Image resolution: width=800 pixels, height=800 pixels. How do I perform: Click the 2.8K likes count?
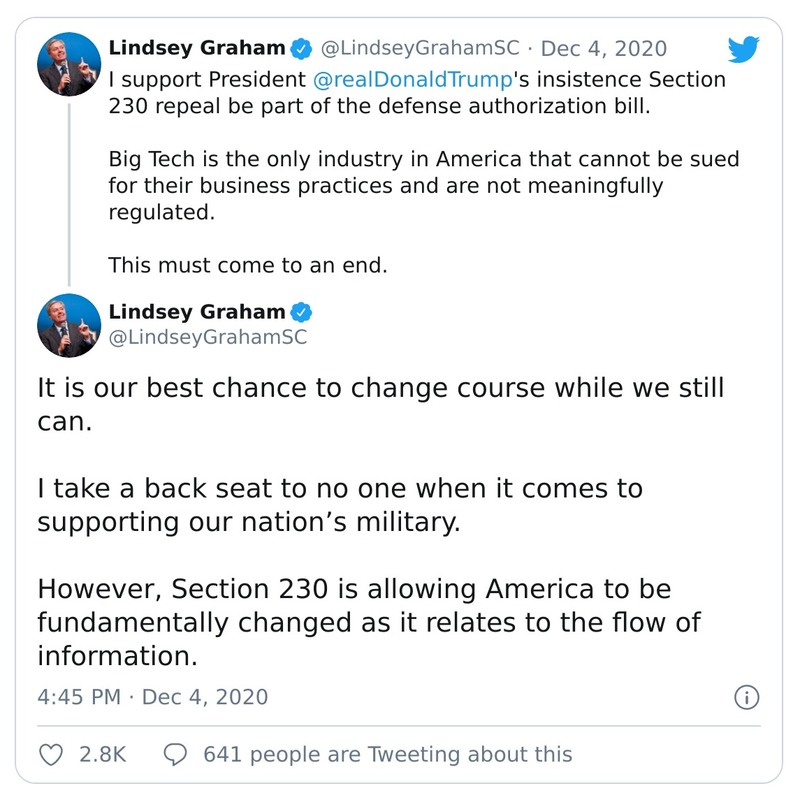[102, 754]
